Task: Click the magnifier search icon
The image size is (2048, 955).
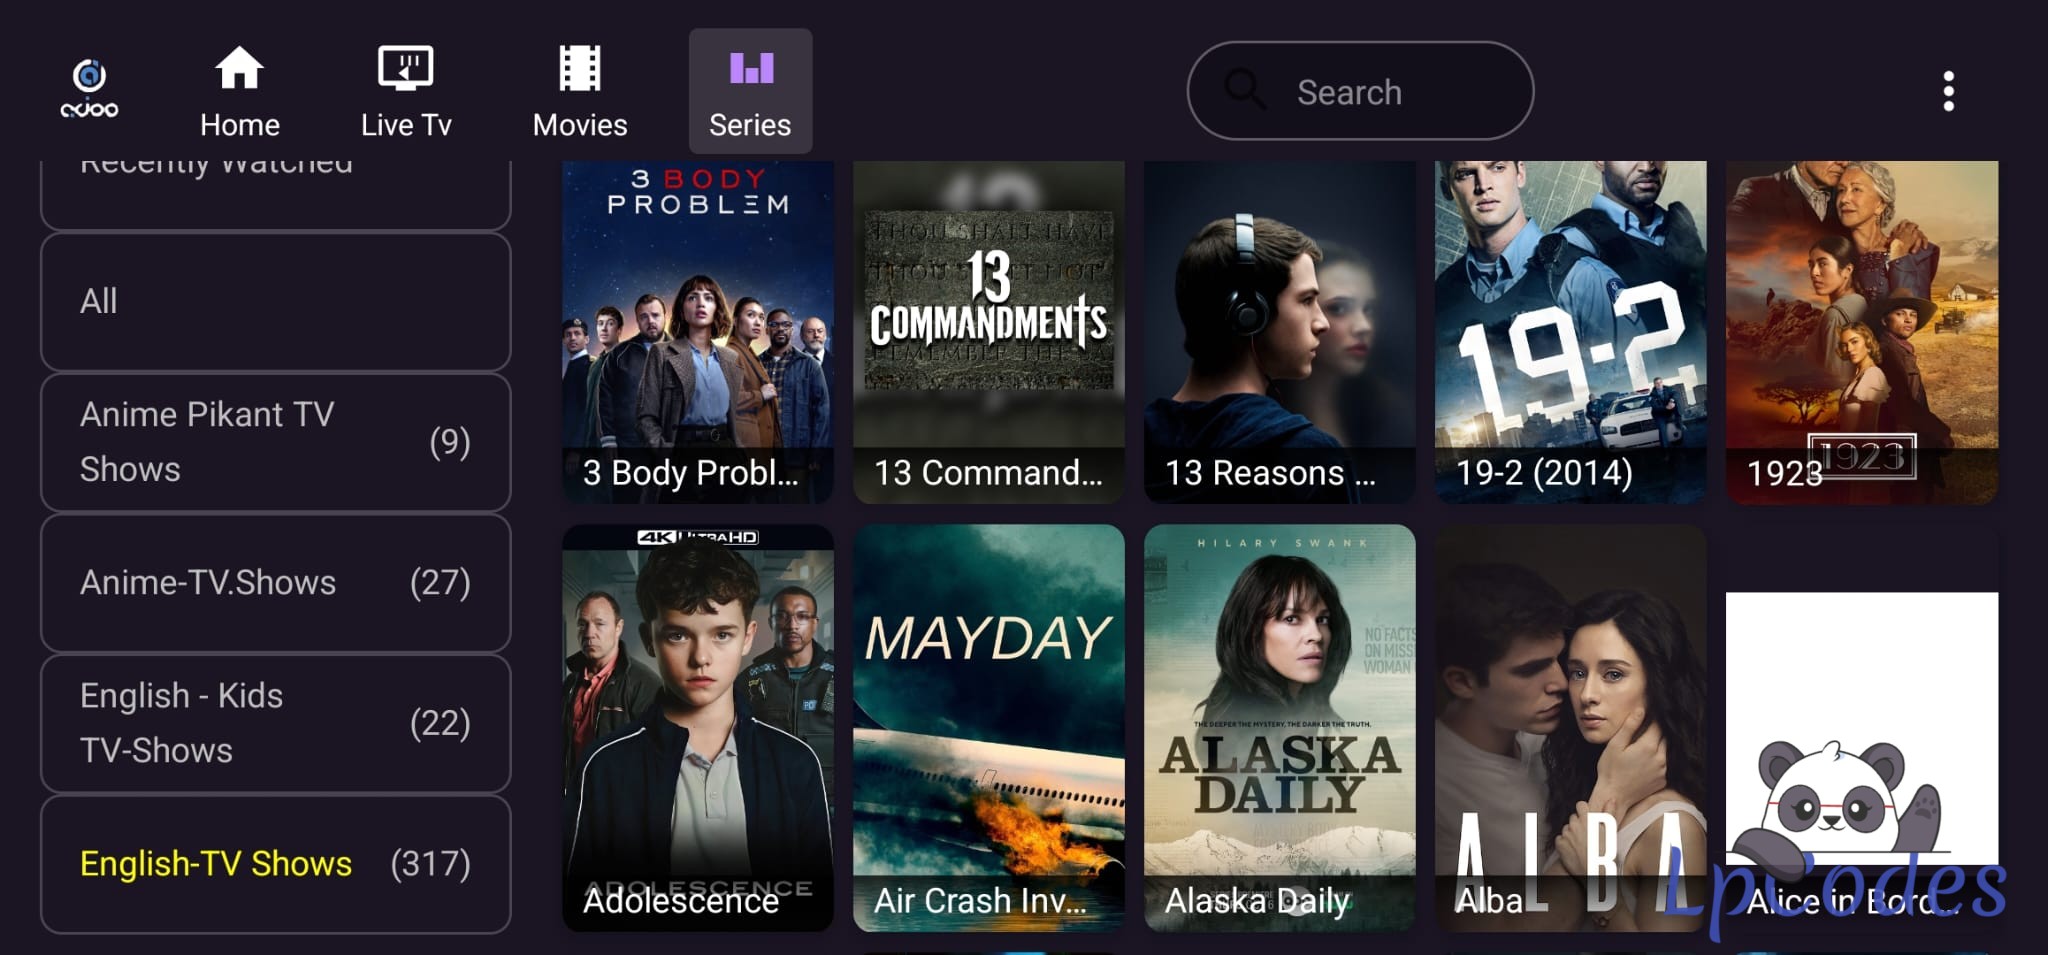Action: 1245,90
